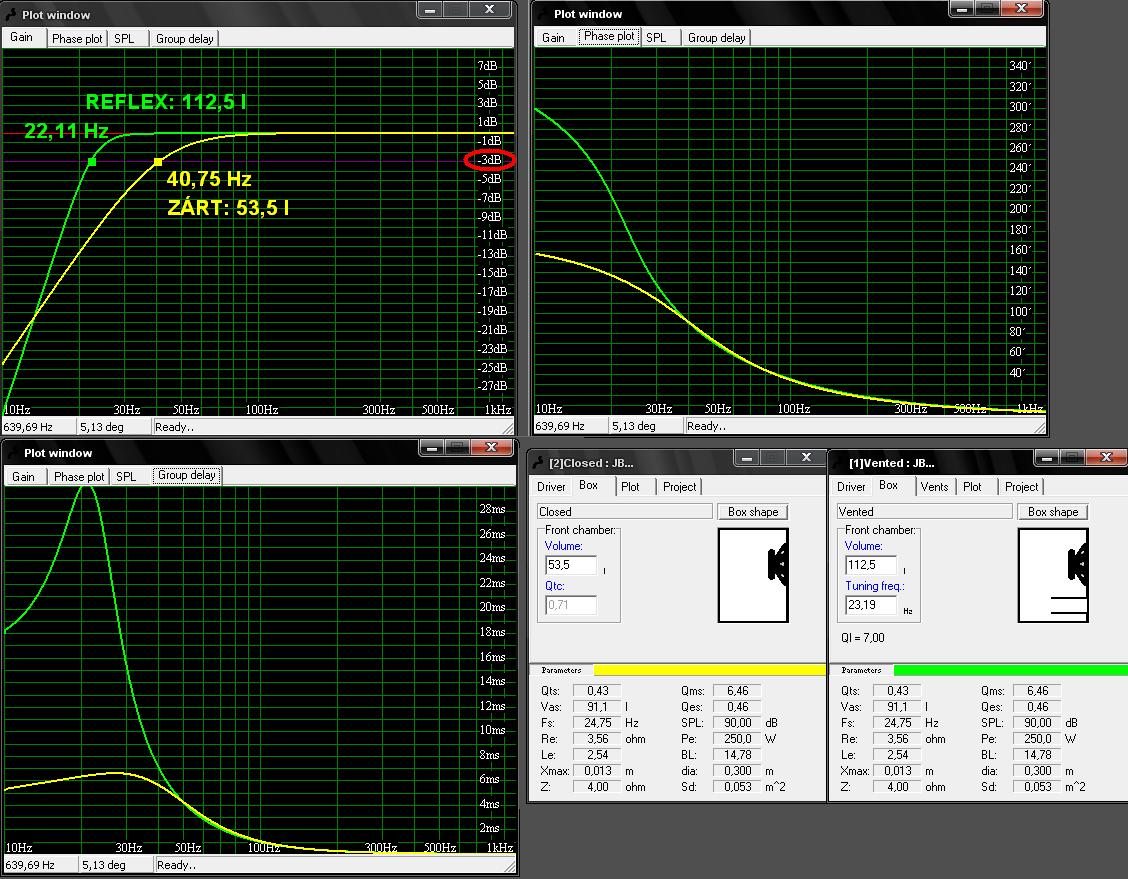Minimize the phase curve Plot window

pos(962,8)
